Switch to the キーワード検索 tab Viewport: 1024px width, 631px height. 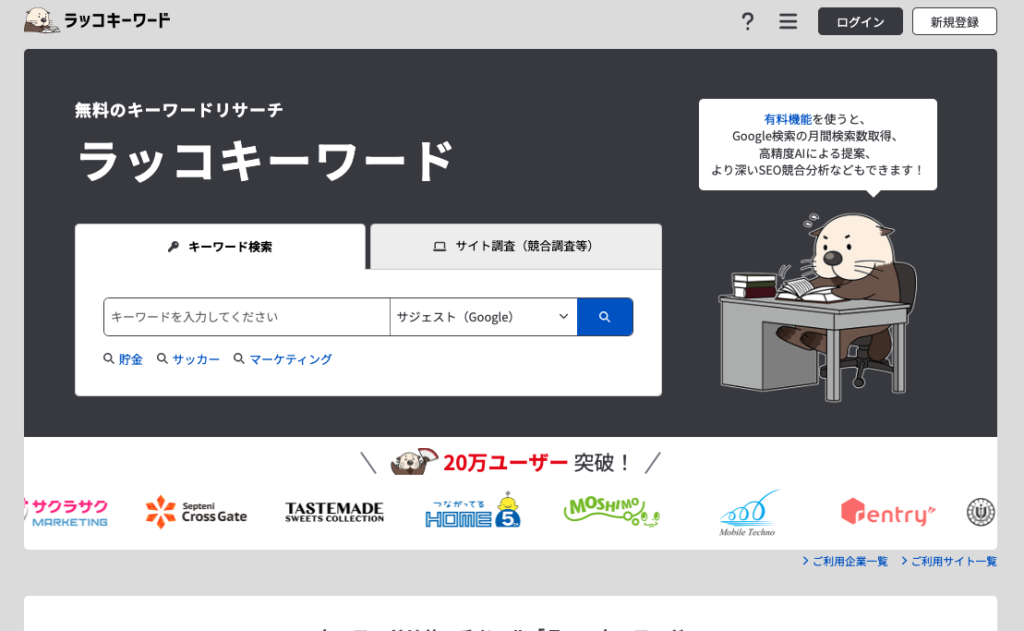click(x=220, y=246)
